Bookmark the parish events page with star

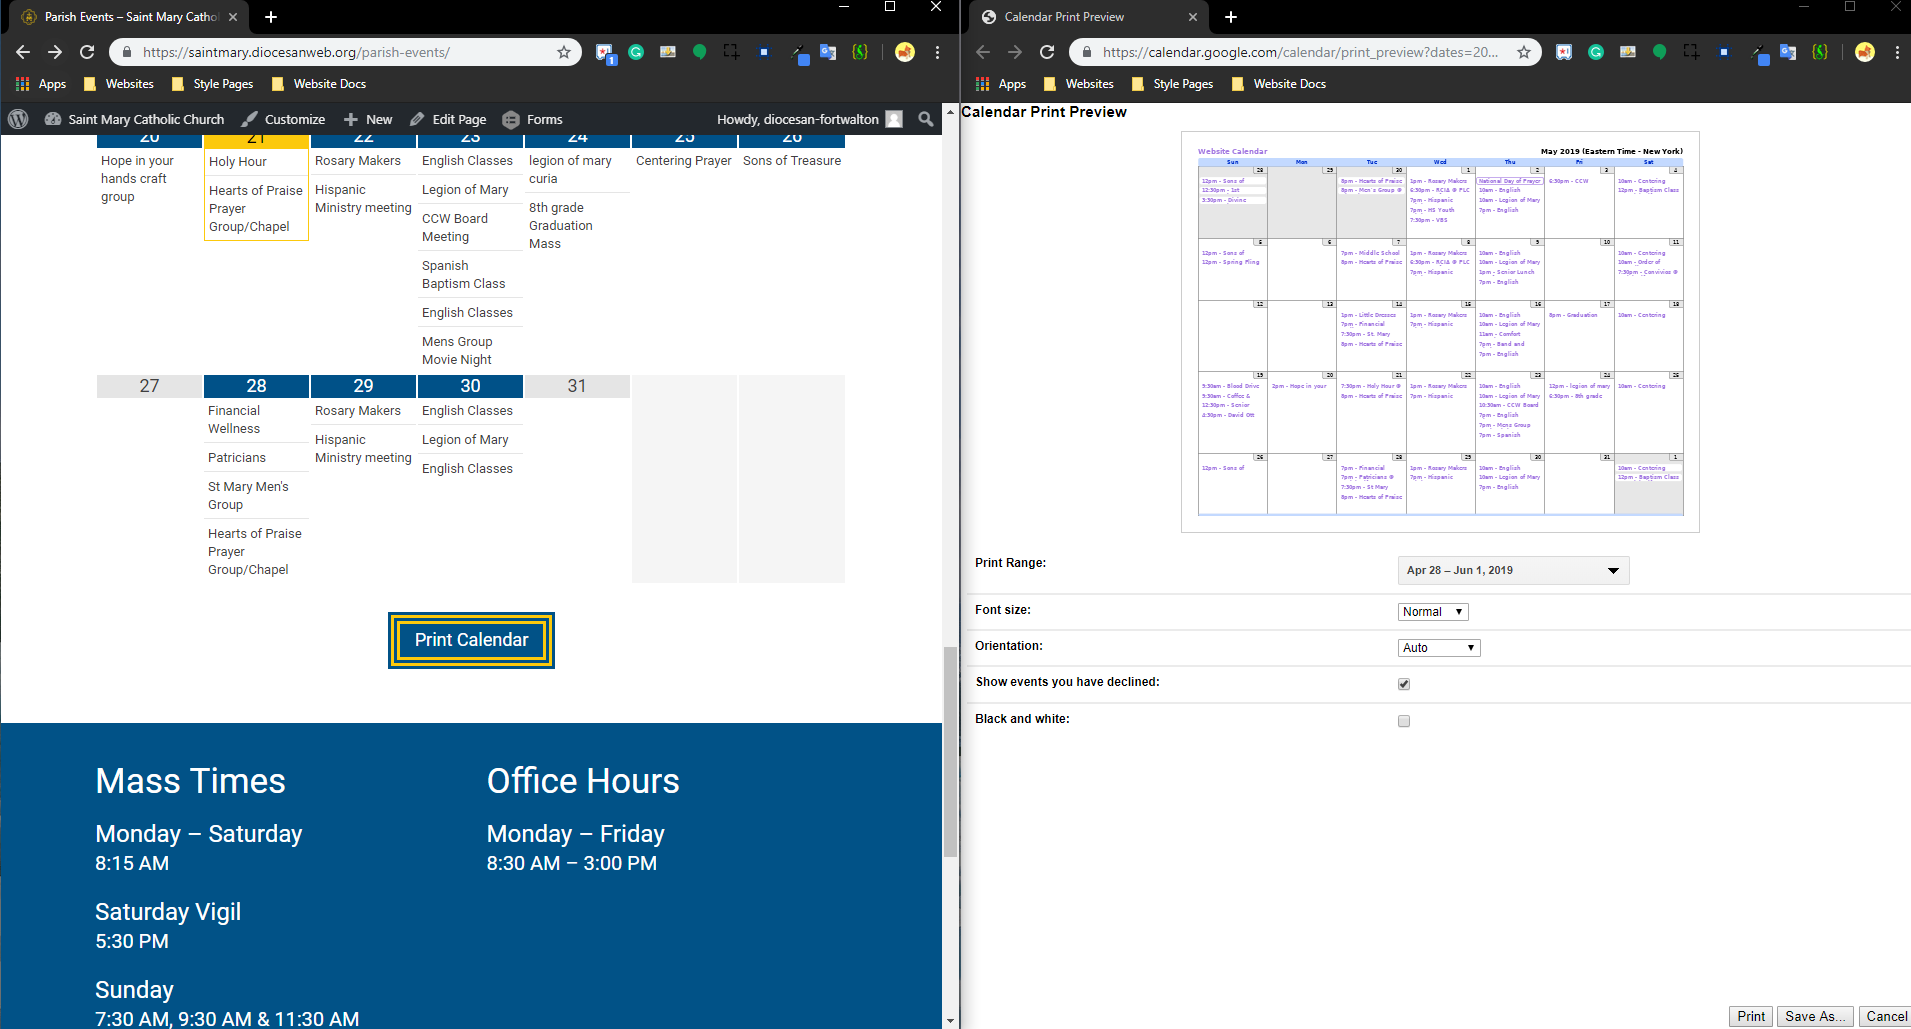[564, 52]
